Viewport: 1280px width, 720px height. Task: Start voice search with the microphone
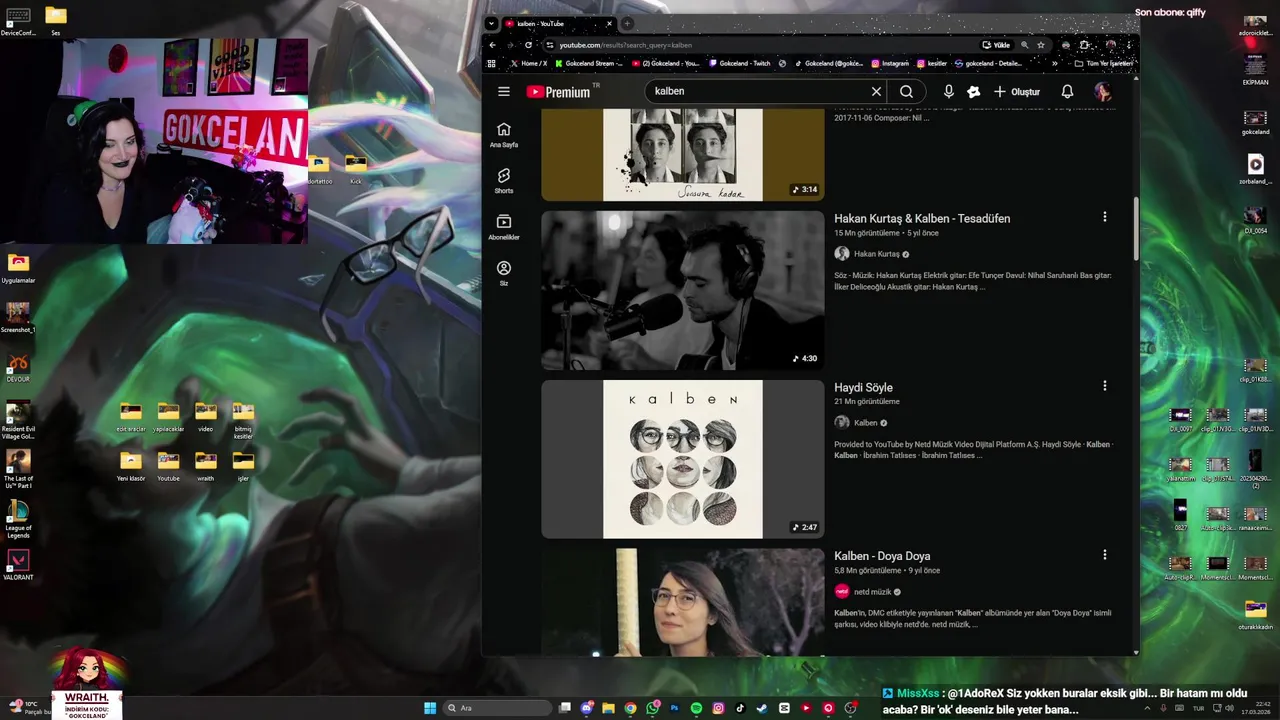point(948,92)
